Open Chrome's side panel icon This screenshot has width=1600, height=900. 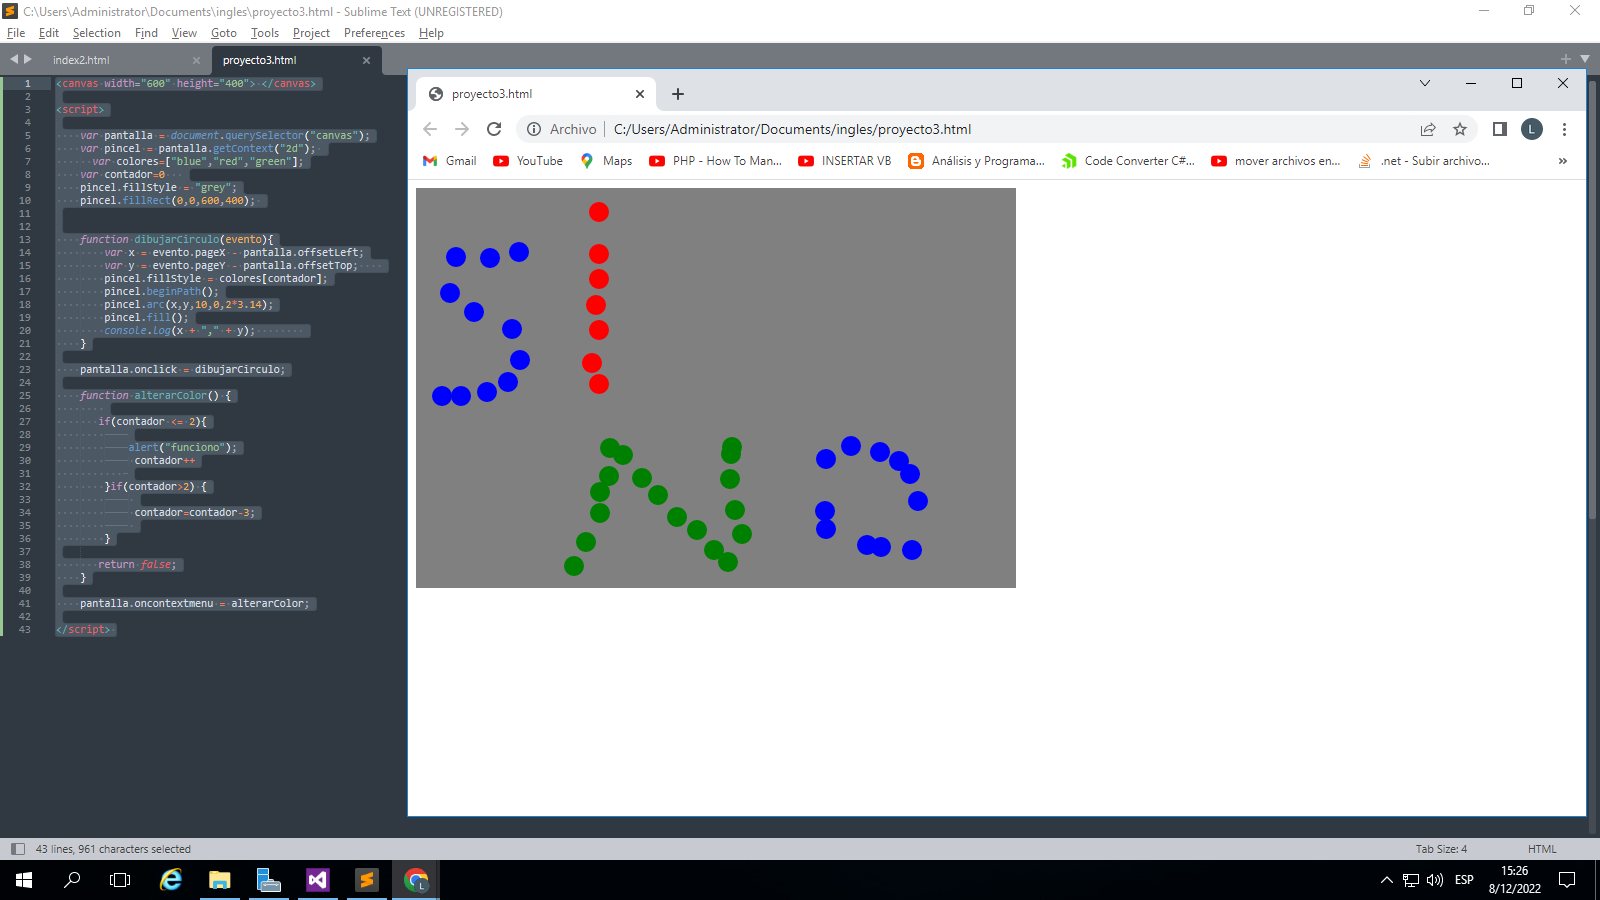click(x=1500, y=129)
